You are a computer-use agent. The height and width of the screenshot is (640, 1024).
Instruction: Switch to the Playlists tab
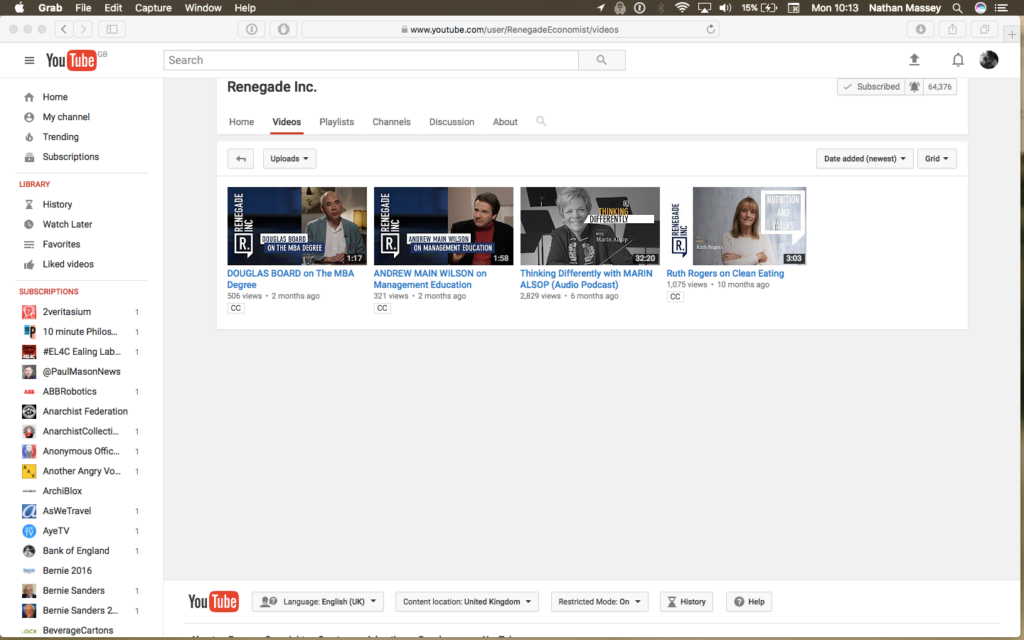(336, 122)
